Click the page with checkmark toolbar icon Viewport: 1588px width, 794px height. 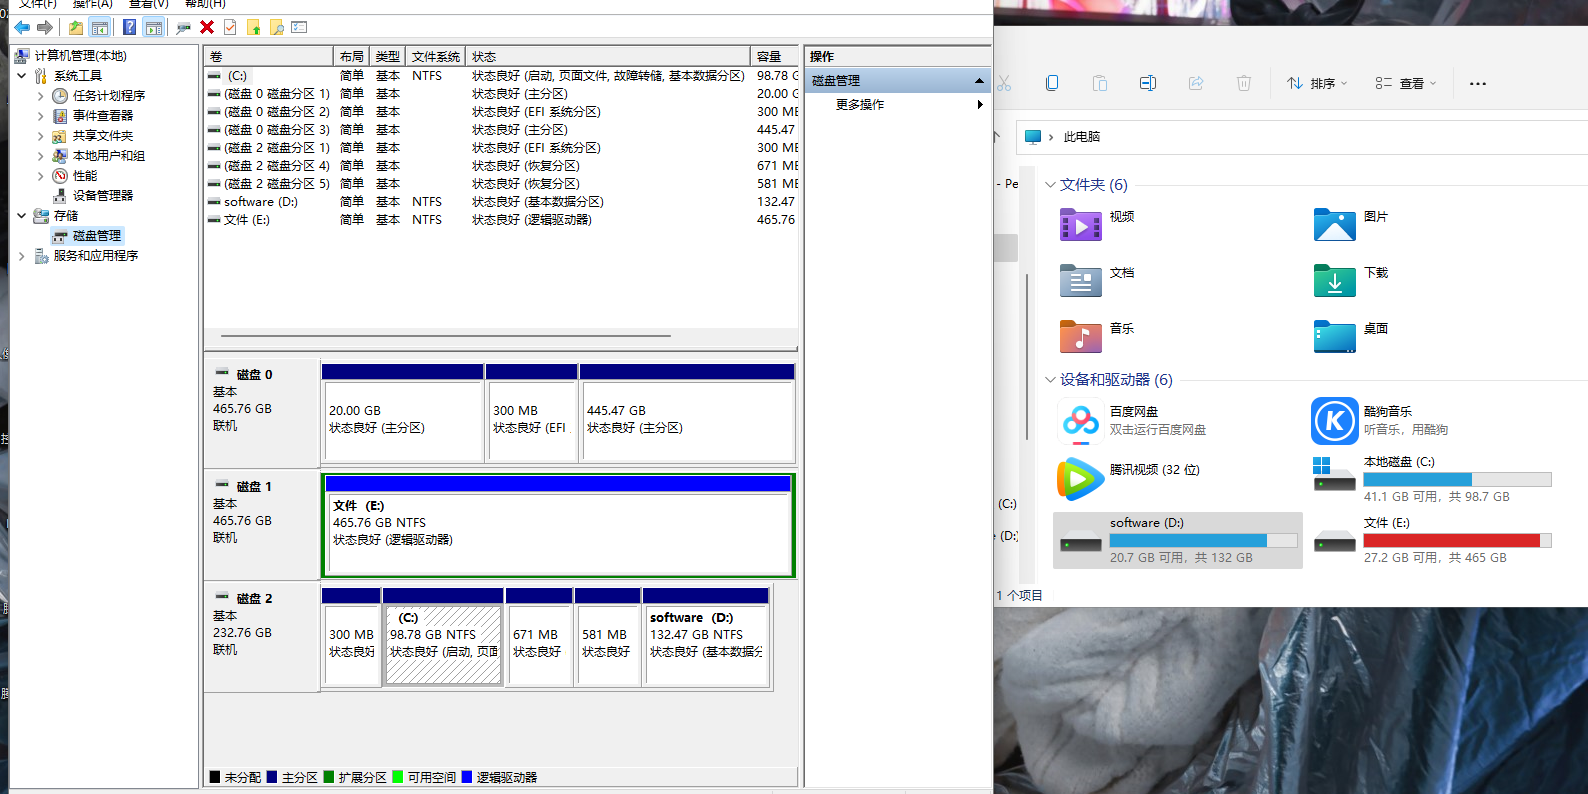tap(230, 27)
